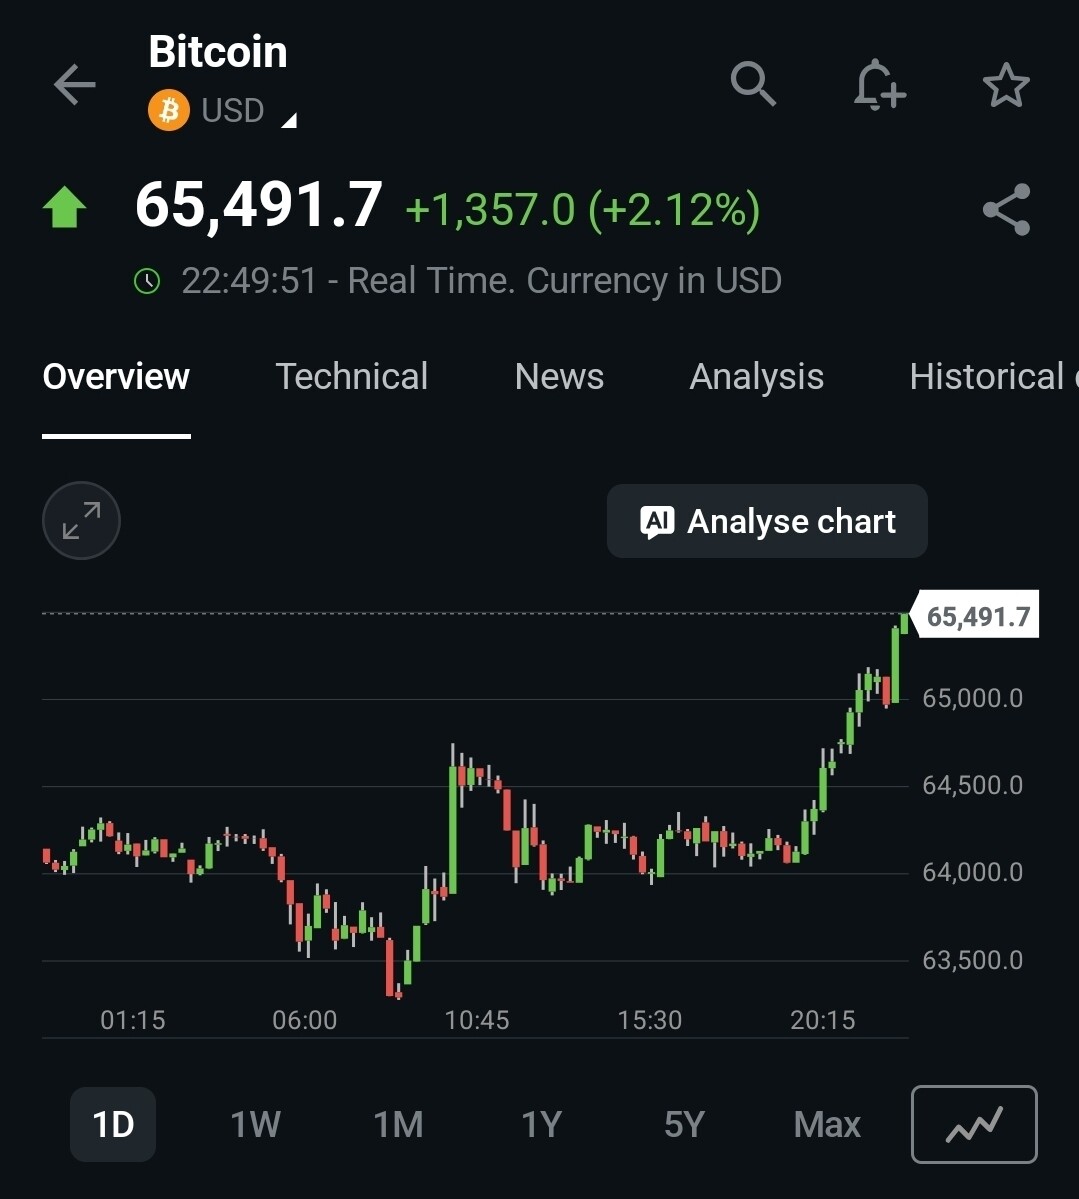
Task: Show the Max time range
Action: coord(827,1124)
